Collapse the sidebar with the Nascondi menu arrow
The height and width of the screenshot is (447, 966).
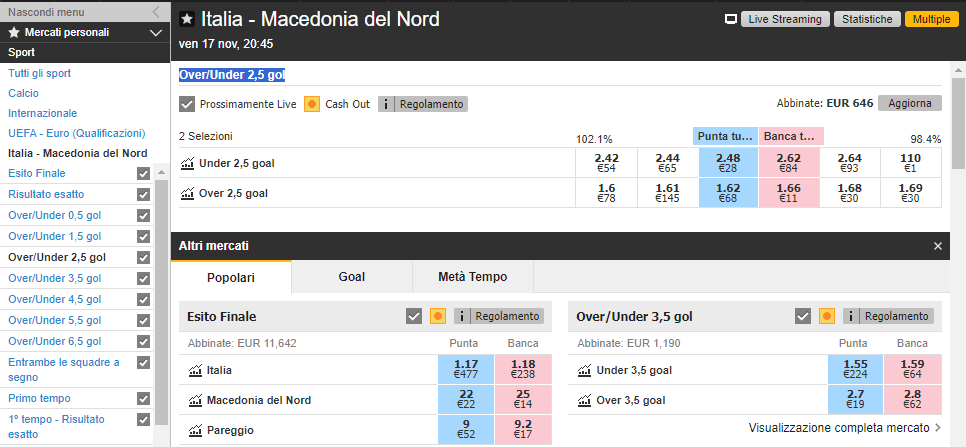point(156,12)
